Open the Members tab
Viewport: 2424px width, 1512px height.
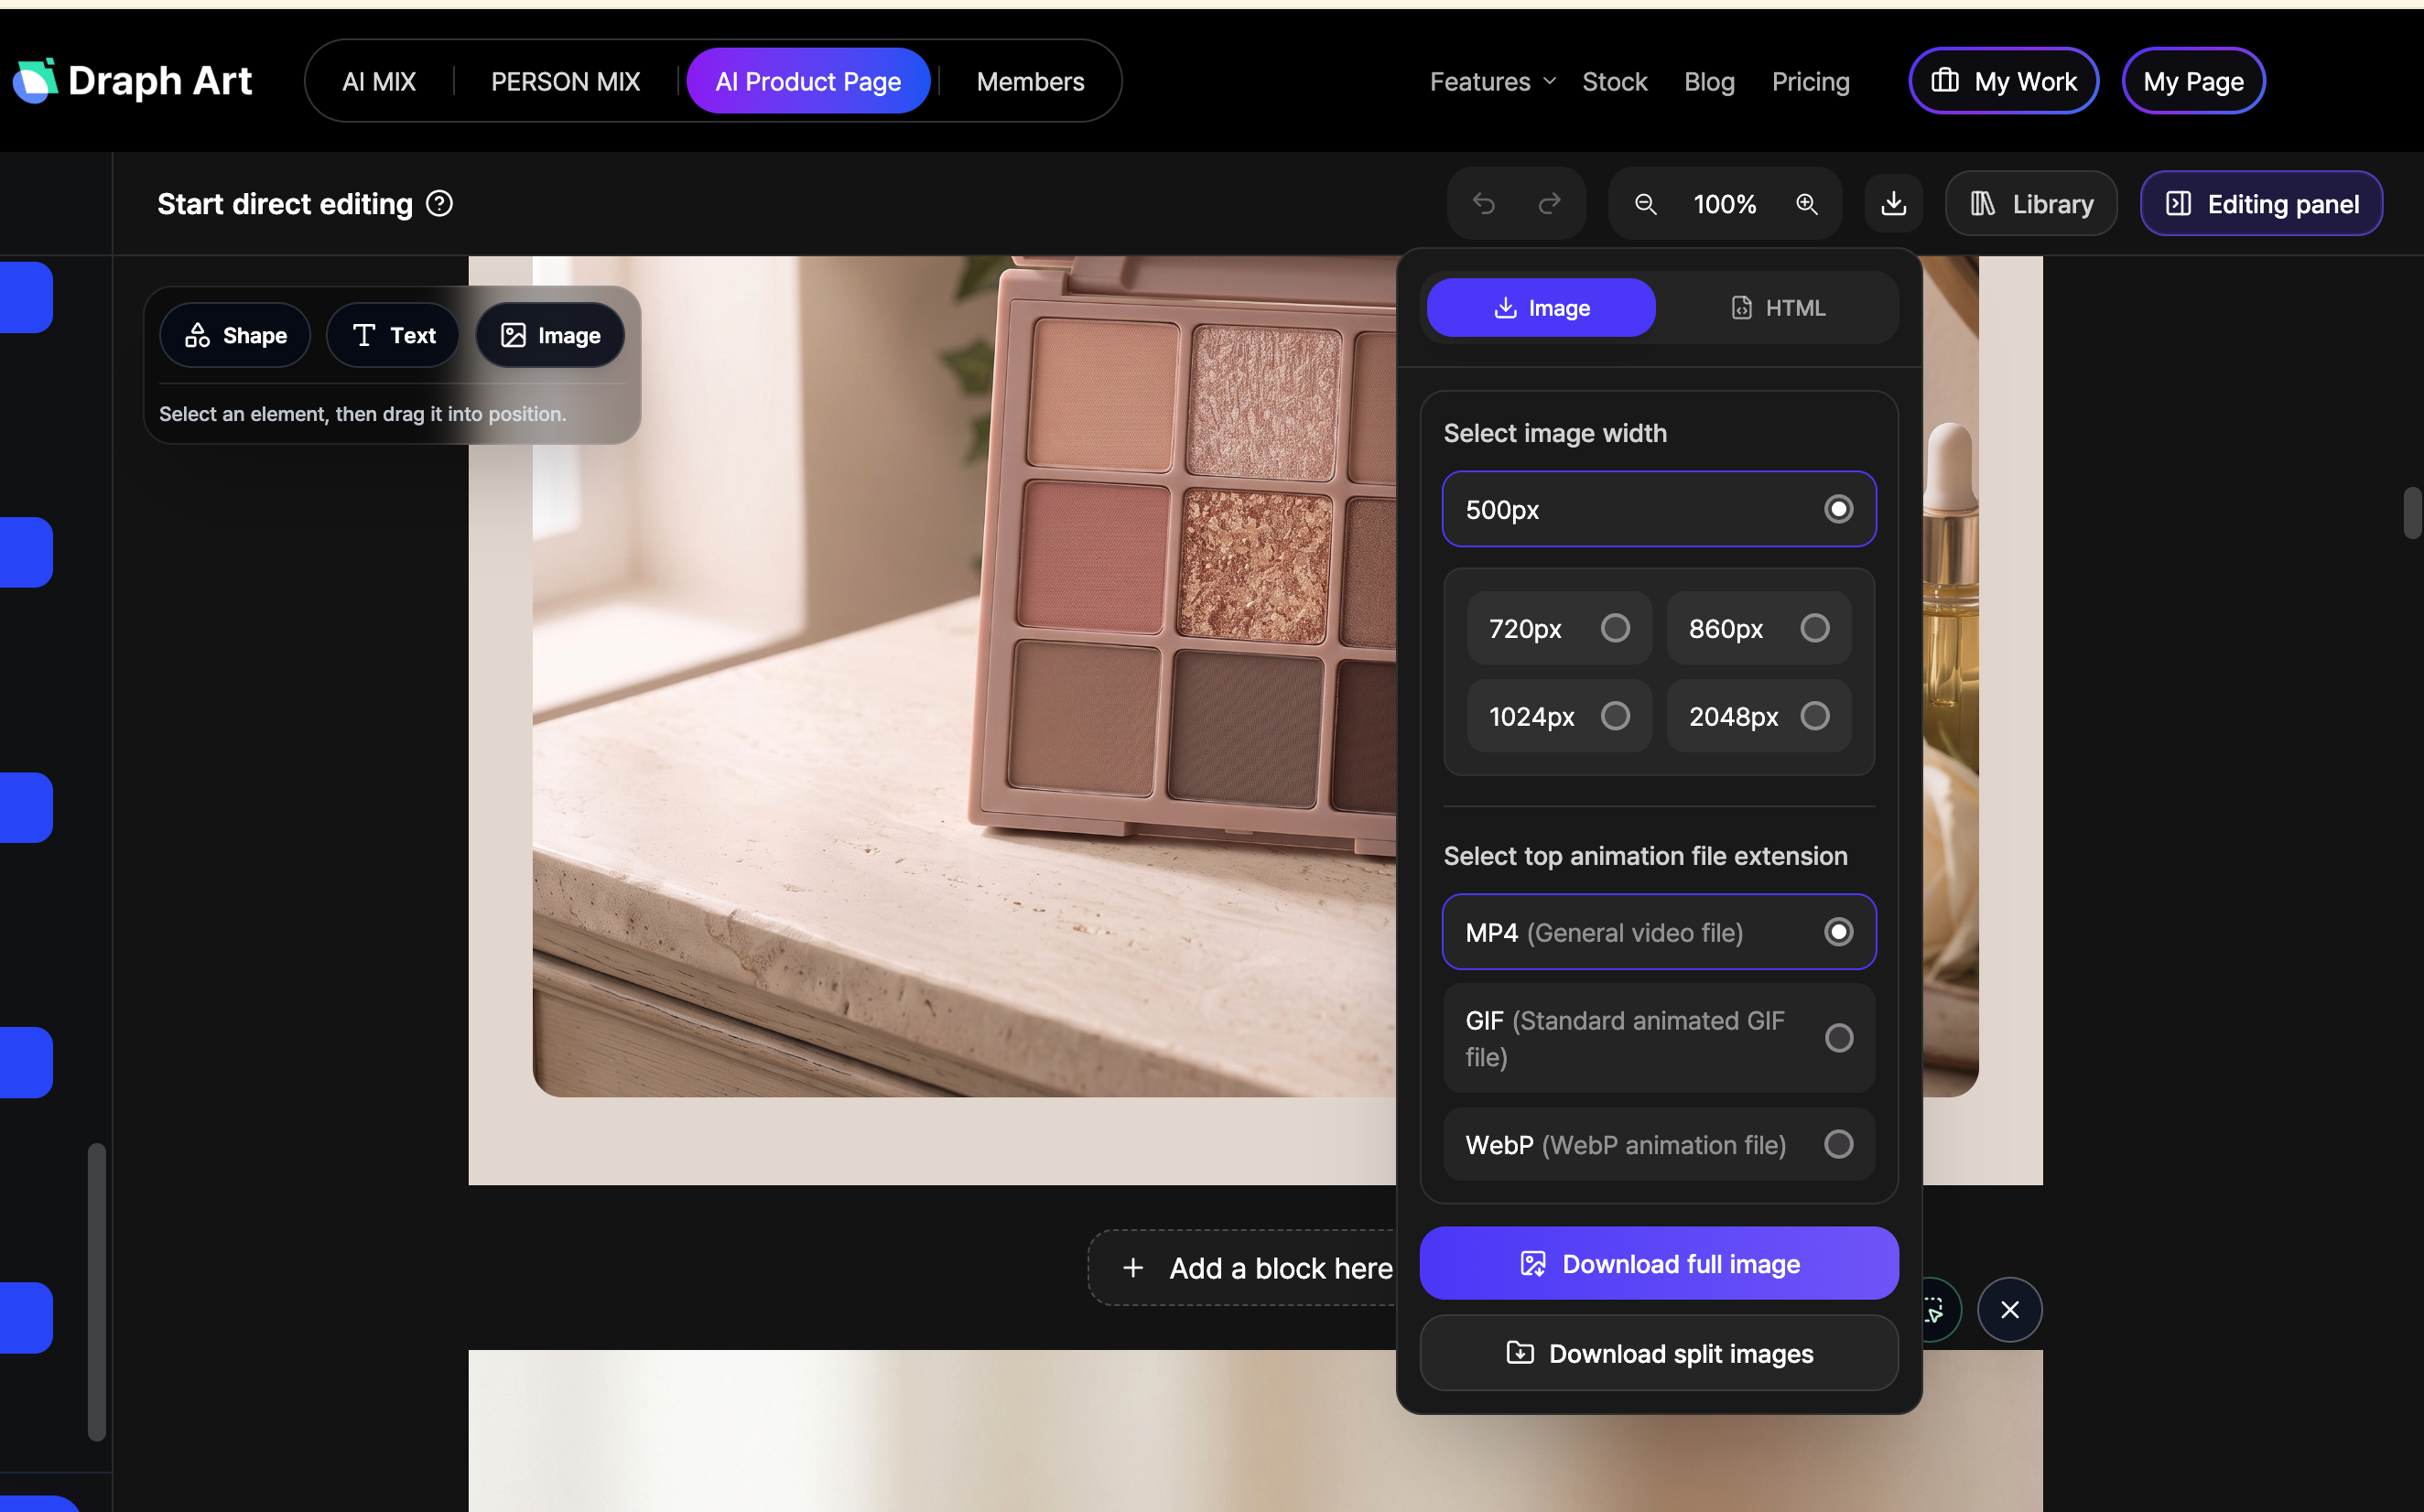(1030, 81)
